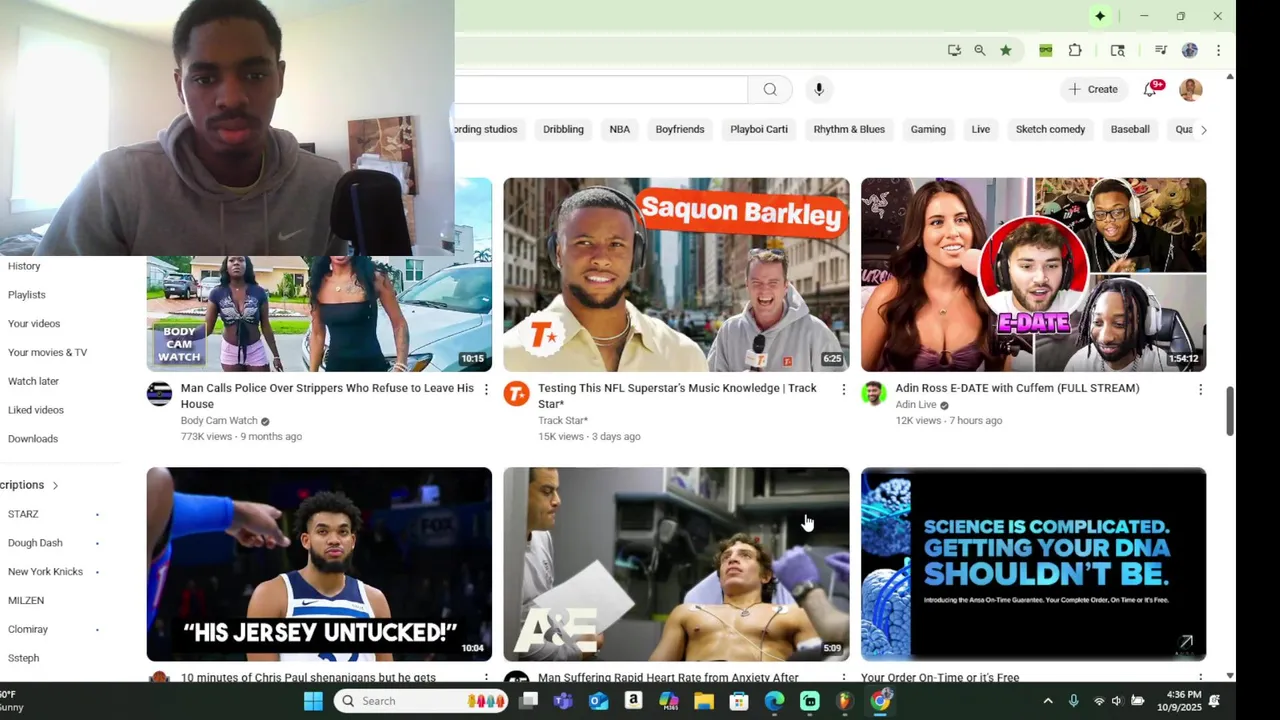Open the Saquon Barkley video thumbnail

tap(676, 275)
